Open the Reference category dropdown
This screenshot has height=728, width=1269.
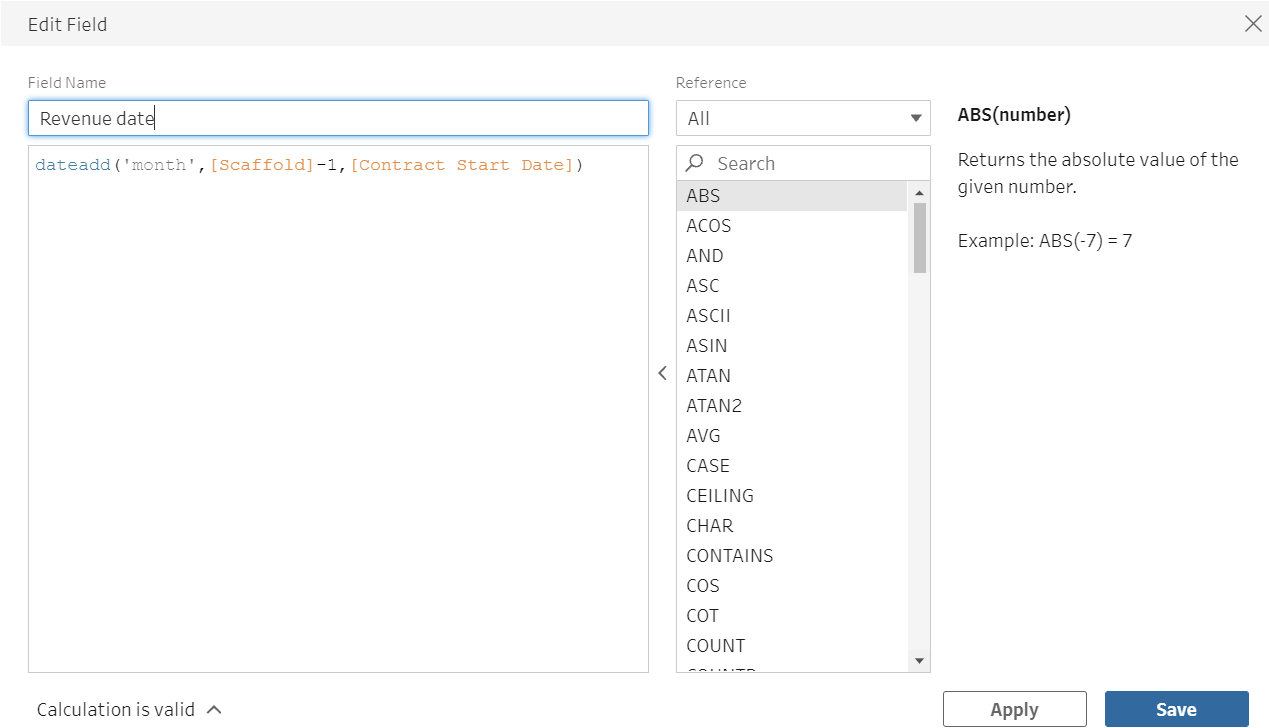[803, 118]
